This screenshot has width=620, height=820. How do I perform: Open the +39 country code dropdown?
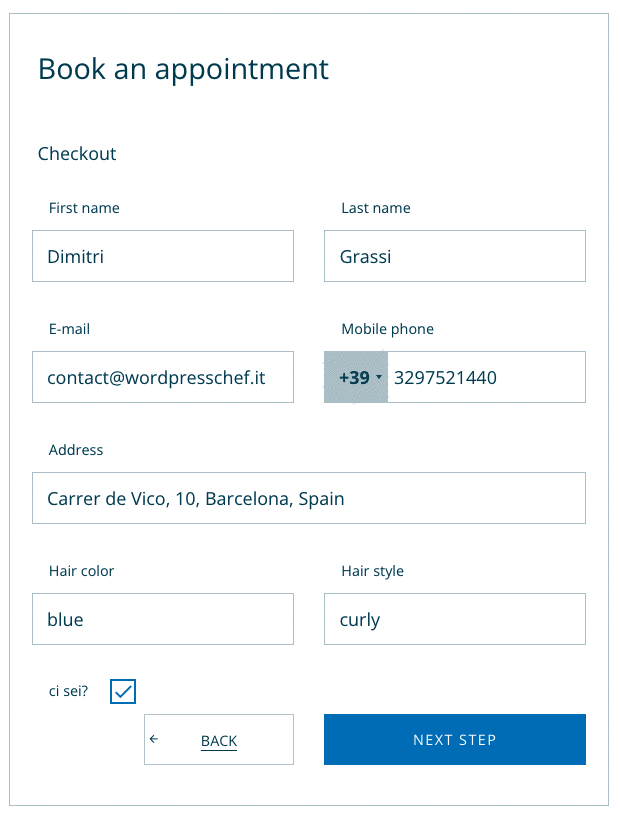[356, 378]
